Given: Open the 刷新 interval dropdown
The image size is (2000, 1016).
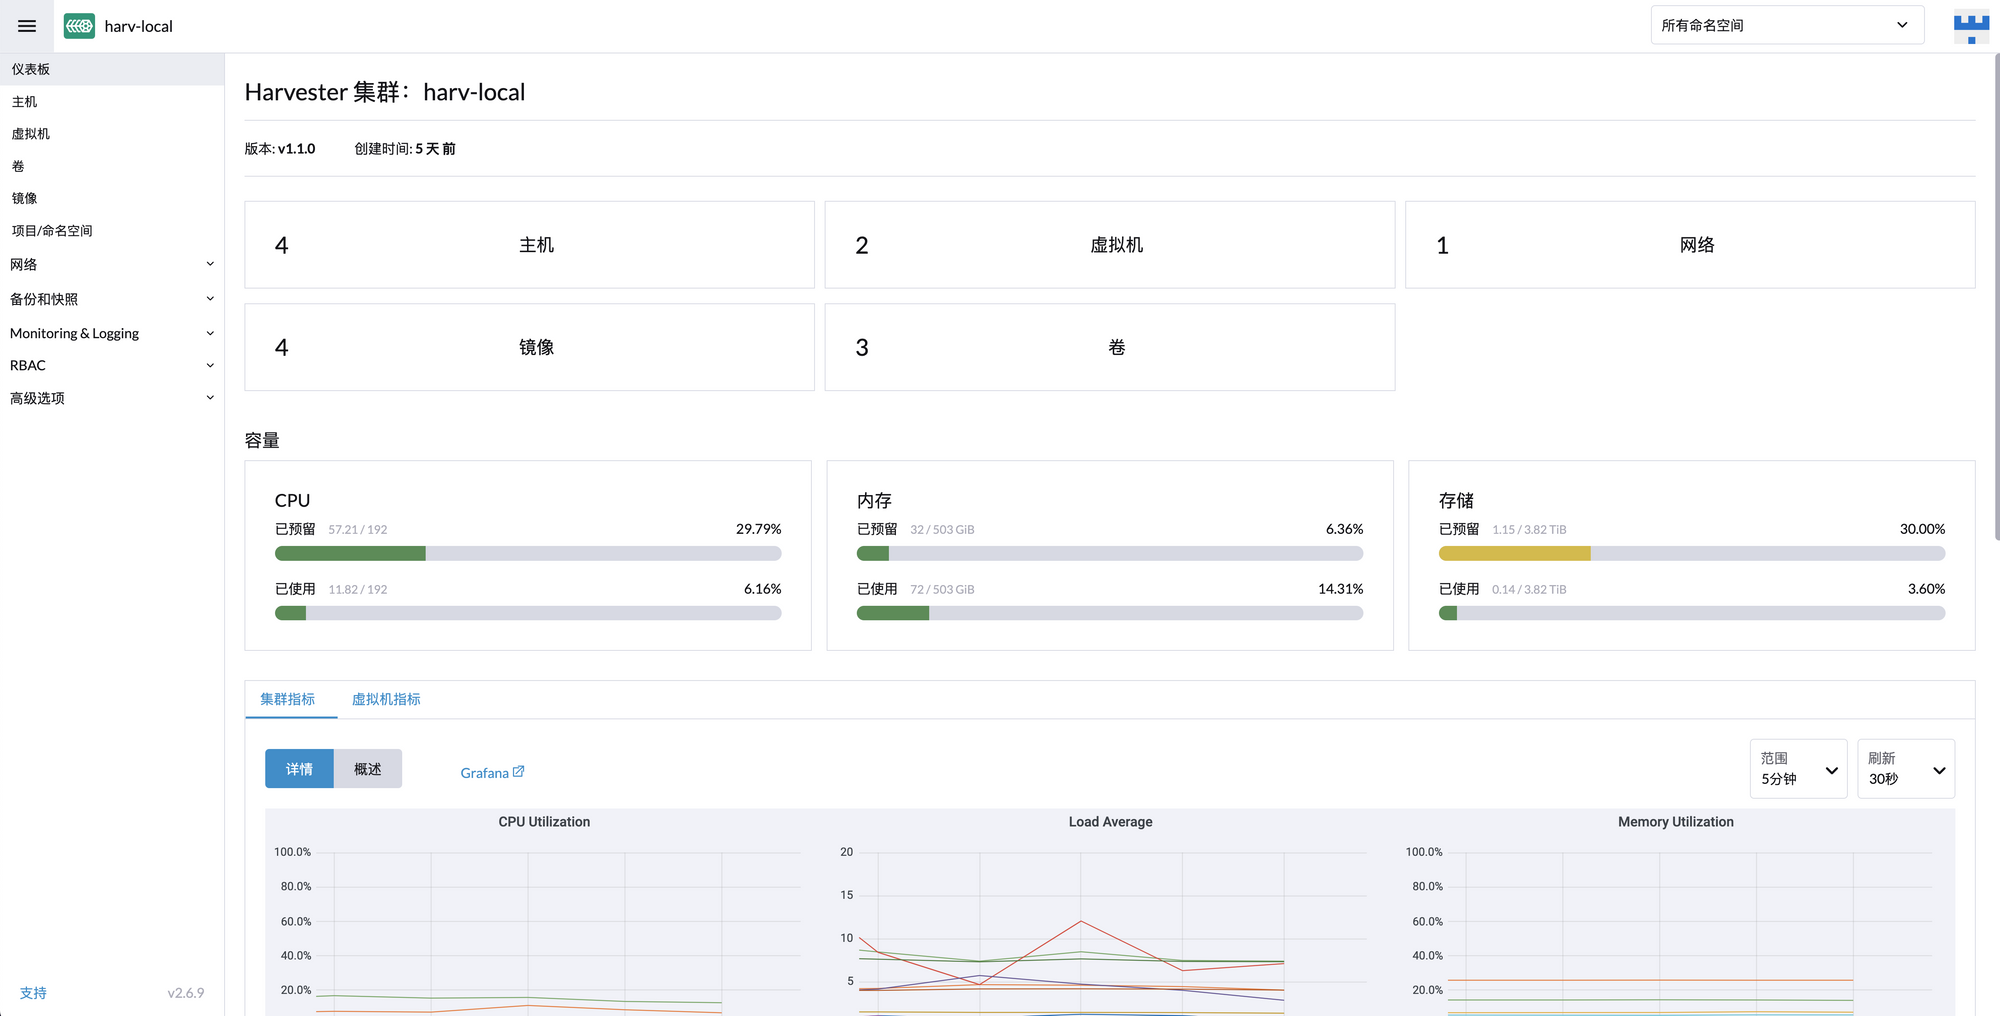Looking at the screenshot, I should (1904, 769).
